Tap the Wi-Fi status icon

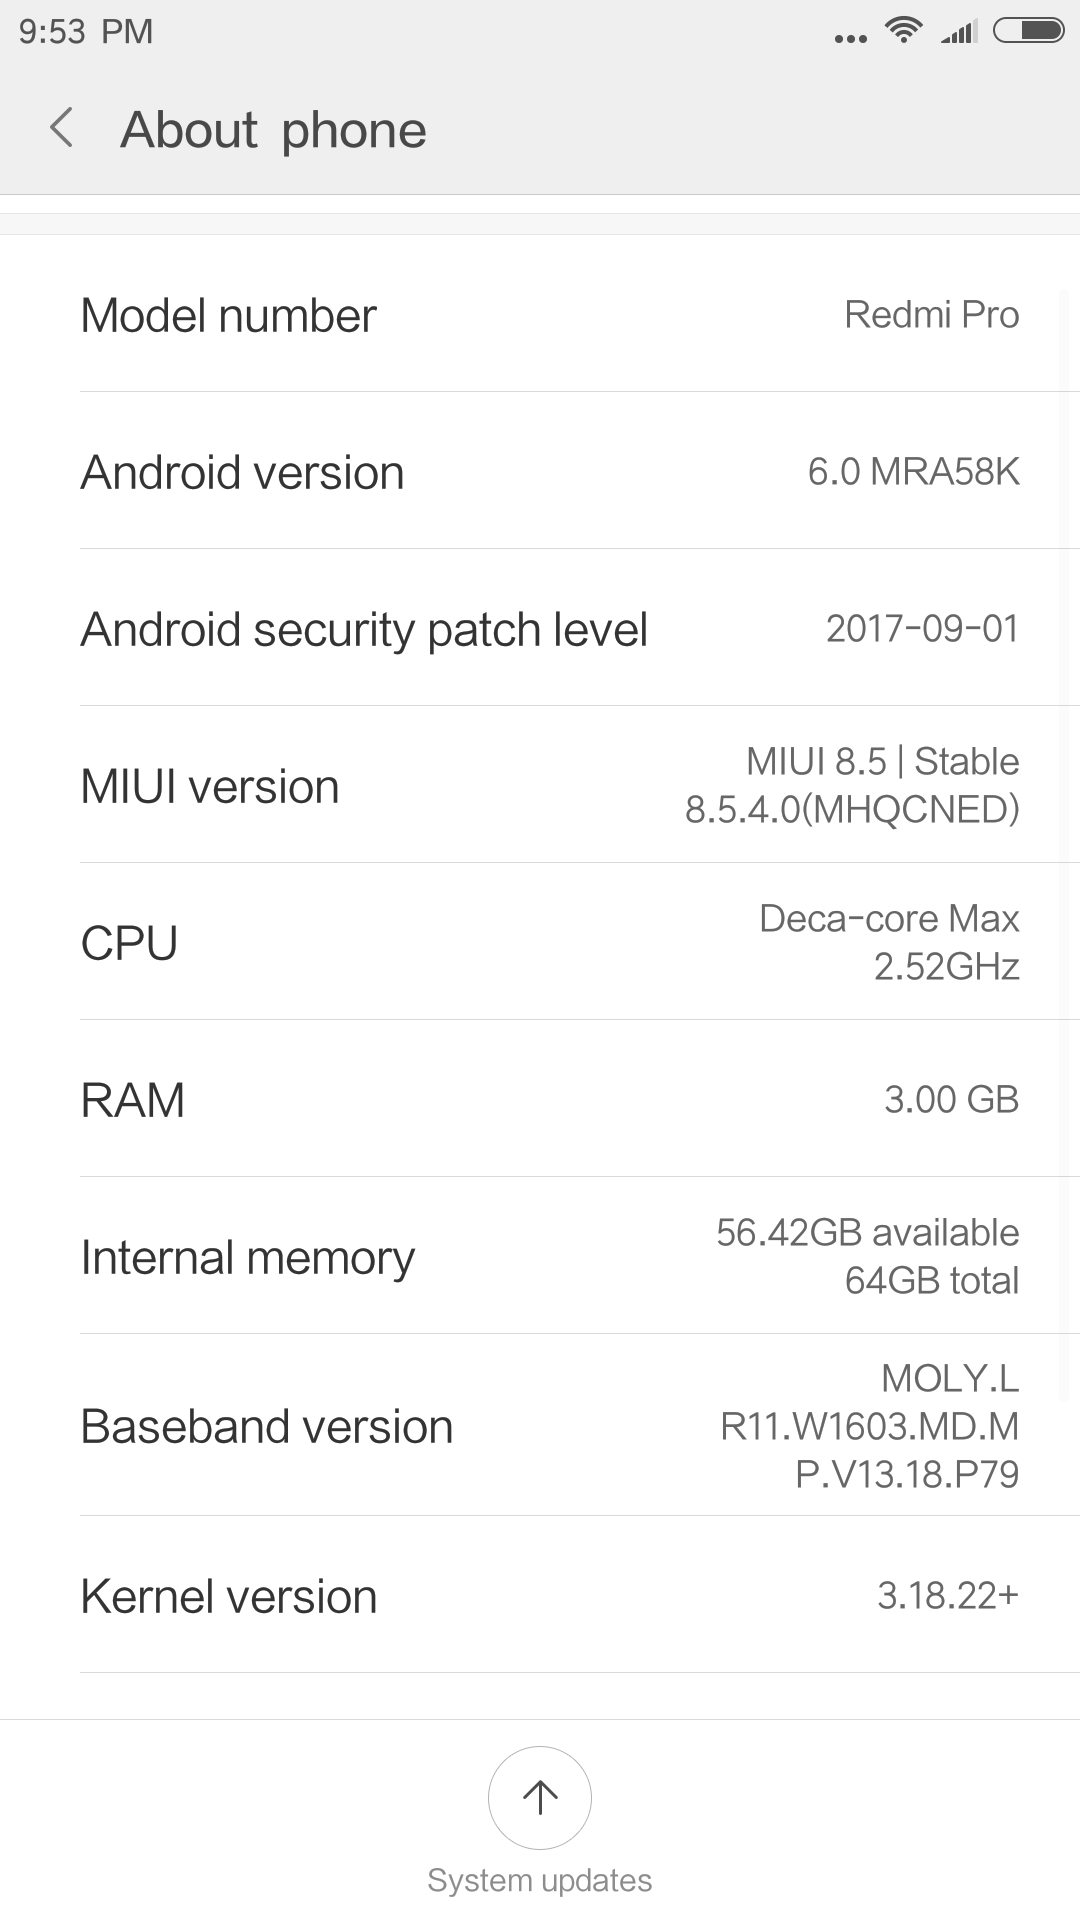click(x=904, y=31)
